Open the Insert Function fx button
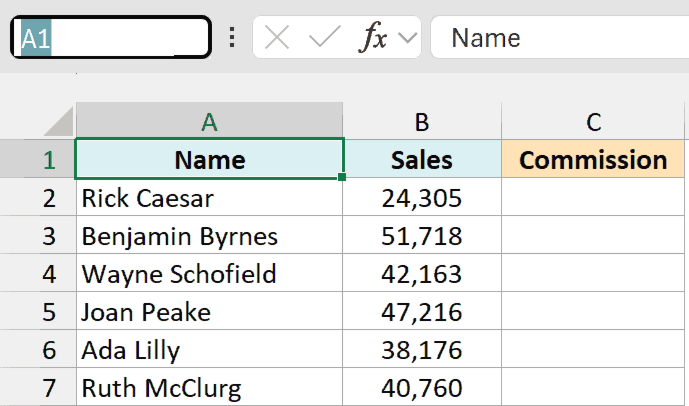Image resolution: width=689 pixels, height=406 pixels. [373, 37]
